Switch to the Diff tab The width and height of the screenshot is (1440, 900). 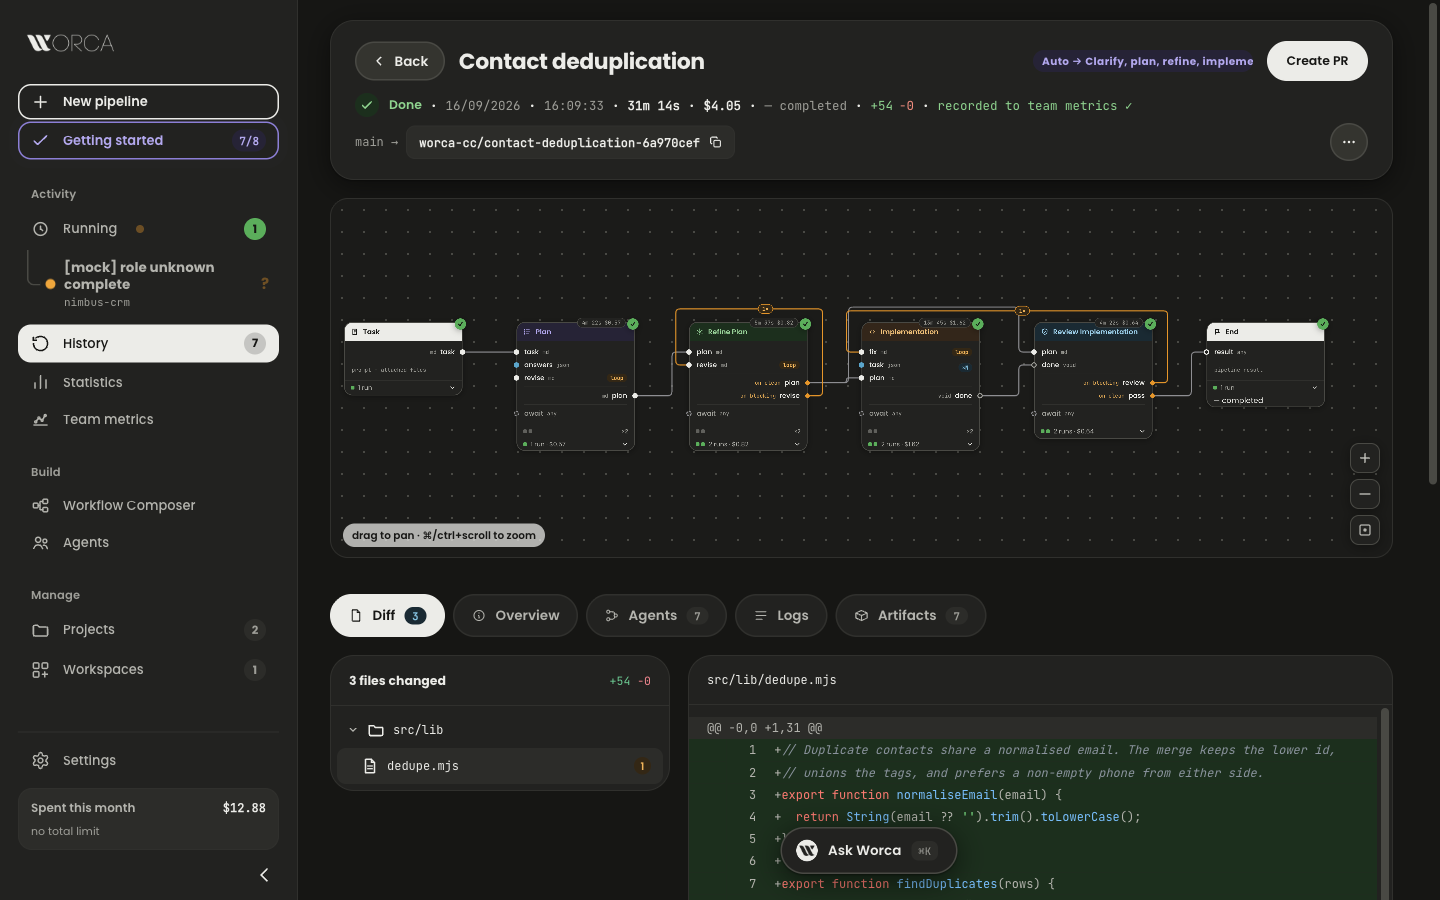pyautogui.click(x=387, y=616)
